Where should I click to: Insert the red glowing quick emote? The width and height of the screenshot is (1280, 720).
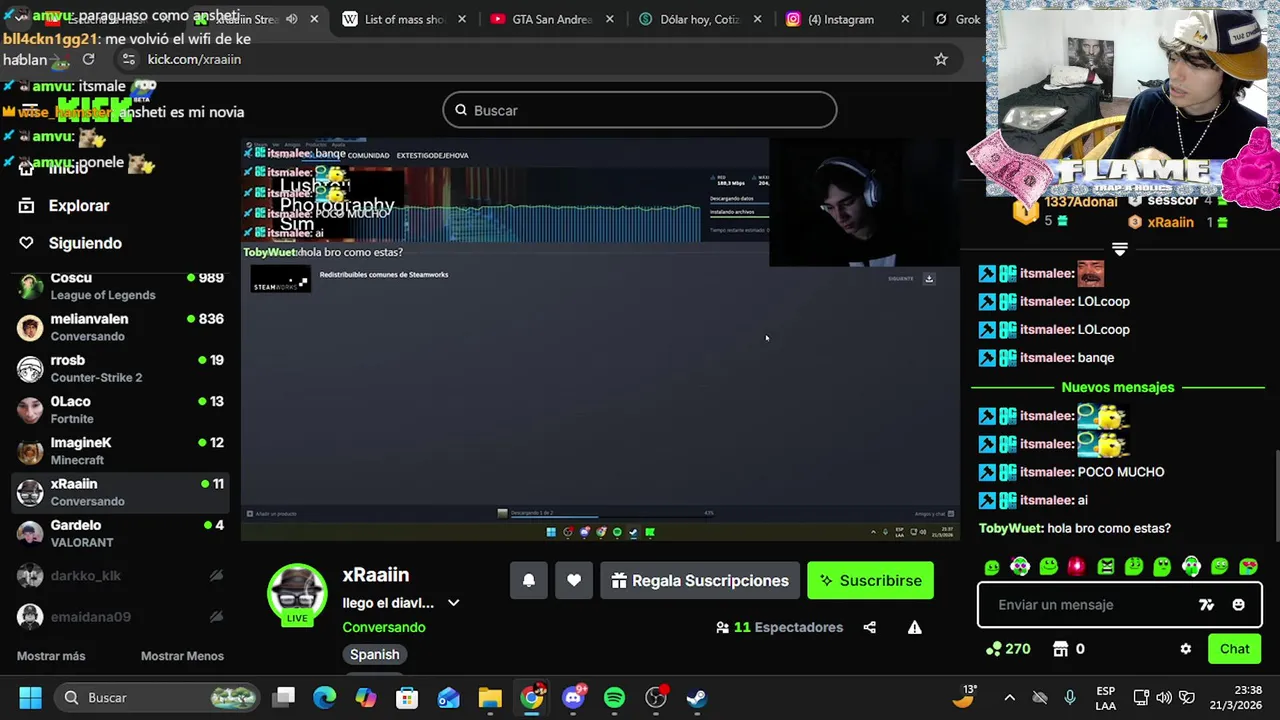click(x=1077, y=567)
